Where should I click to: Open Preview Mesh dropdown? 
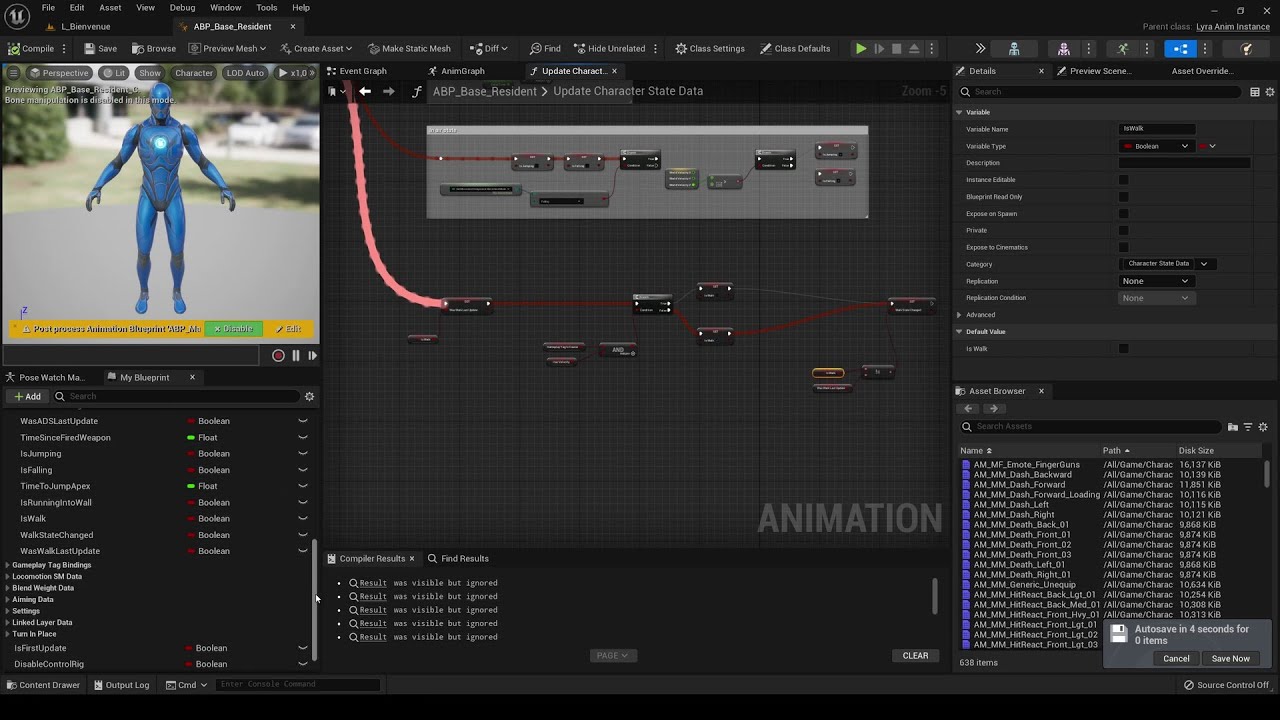pos(228,48)
